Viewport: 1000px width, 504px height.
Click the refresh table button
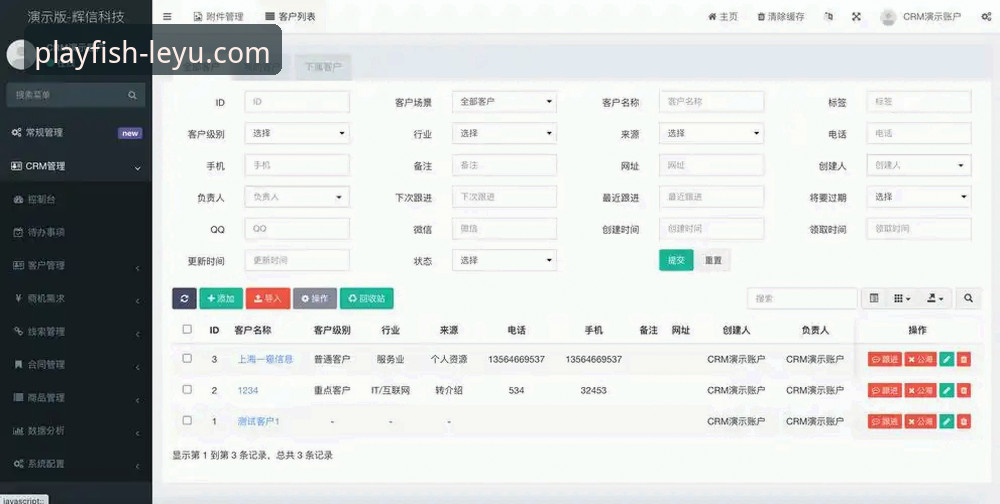tap(184, 298)
